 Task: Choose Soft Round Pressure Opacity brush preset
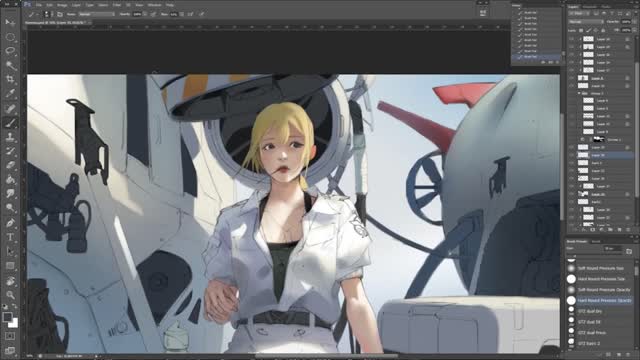click(x=600, y=289)
